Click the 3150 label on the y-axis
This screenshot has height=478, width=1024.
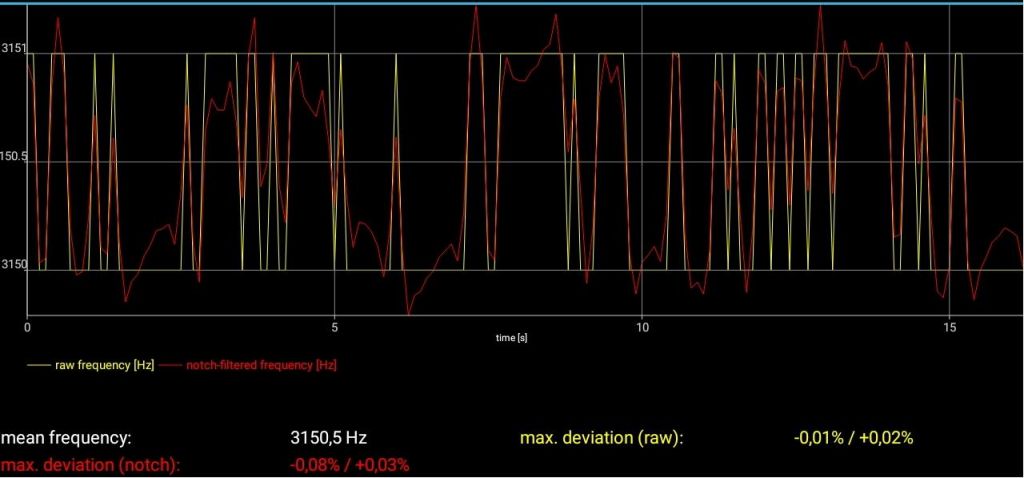(13, 265)
